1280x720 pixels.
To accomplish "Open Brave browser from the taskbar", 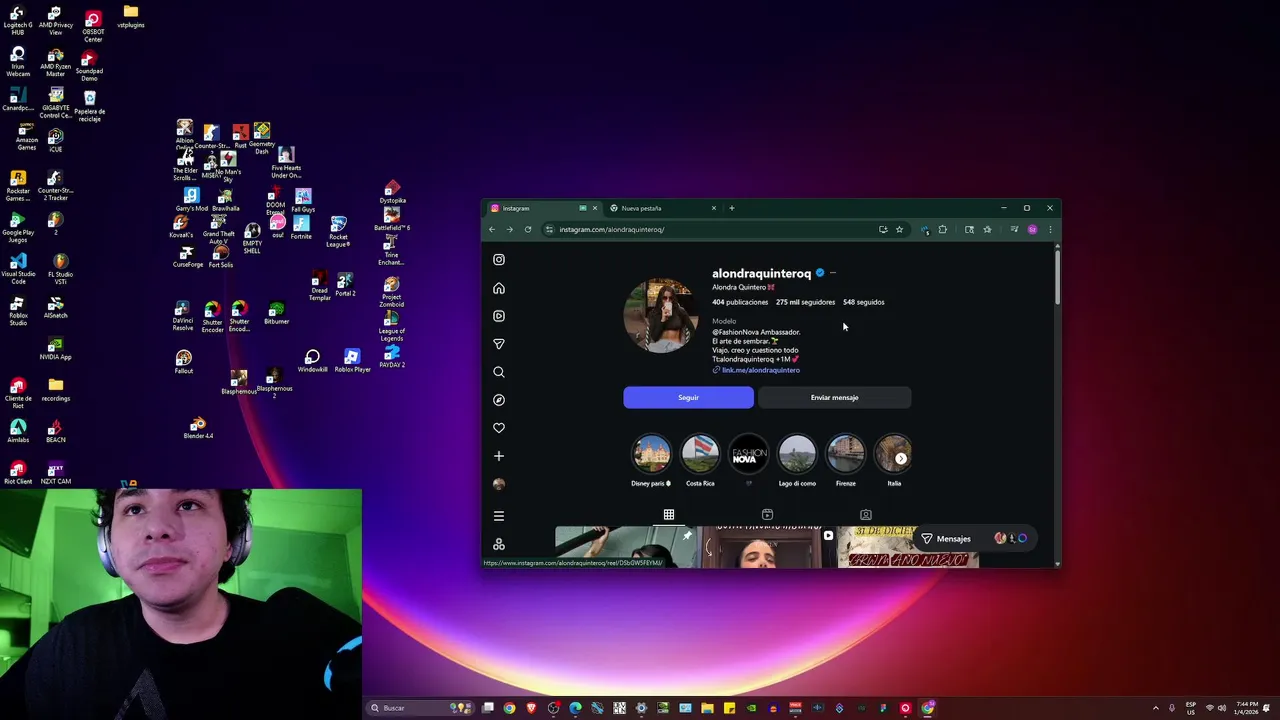I will 532,708.
